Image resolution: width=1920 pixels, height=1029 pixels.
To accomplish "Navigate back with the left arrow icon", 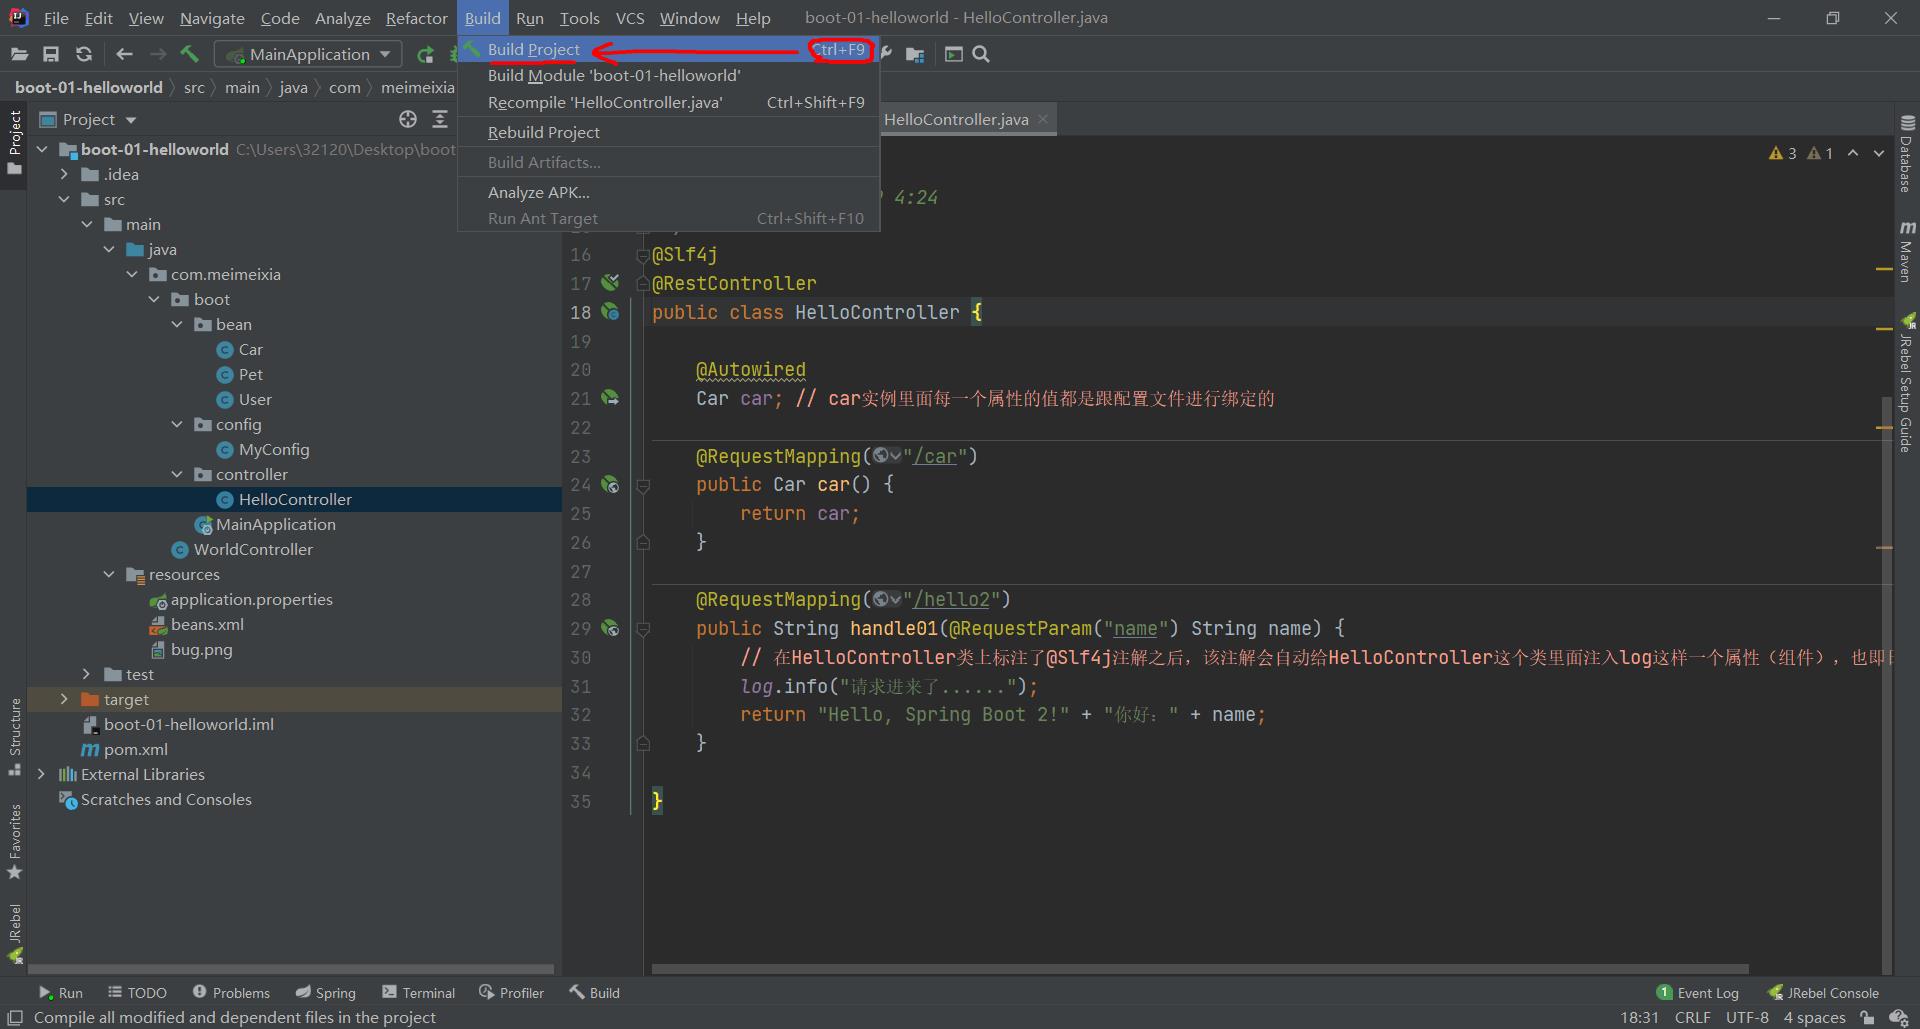I will (124, 54).
